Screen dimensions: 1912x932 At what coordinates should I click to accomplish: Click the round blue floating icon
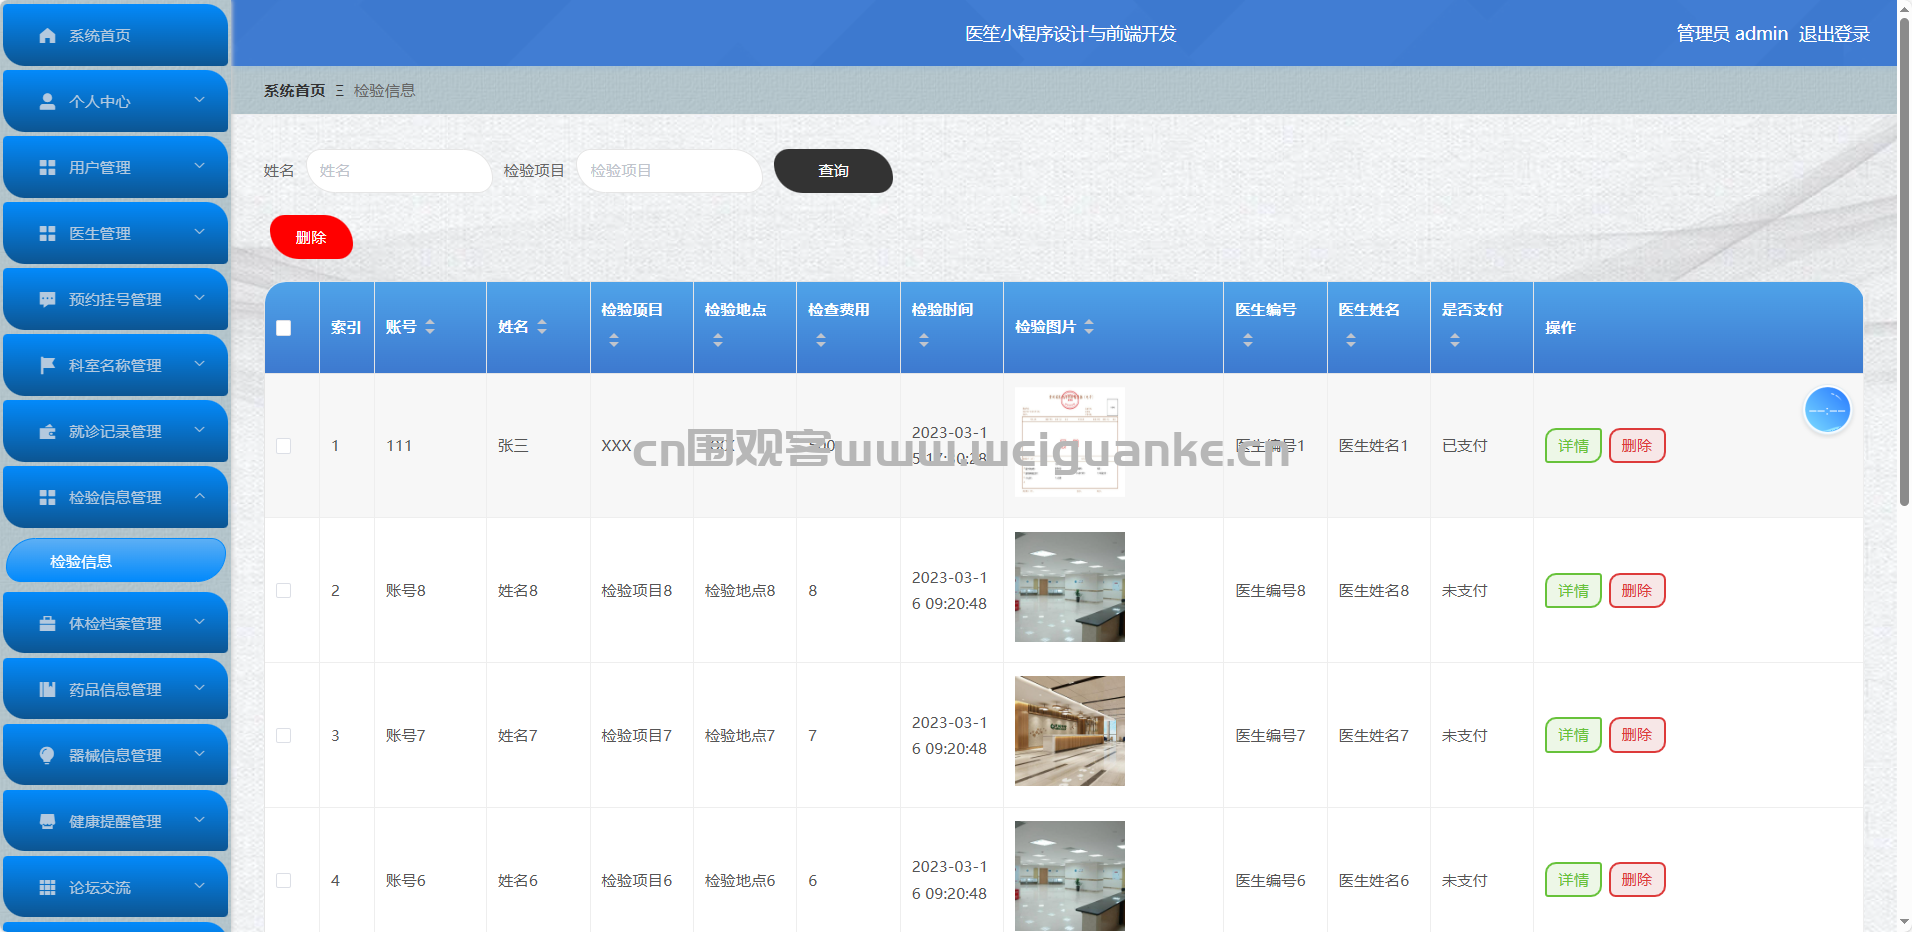[x=1827, y=410]
